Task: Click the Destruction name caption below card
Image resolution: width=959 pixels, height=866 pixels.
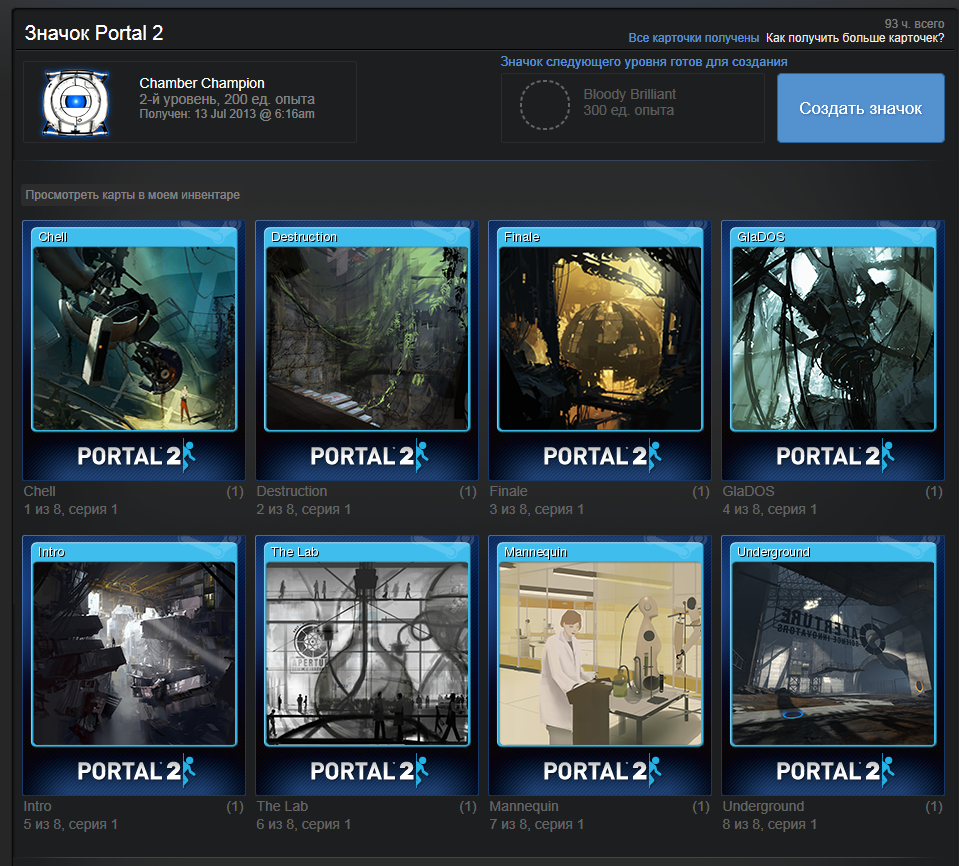Action: coord(292,491)
